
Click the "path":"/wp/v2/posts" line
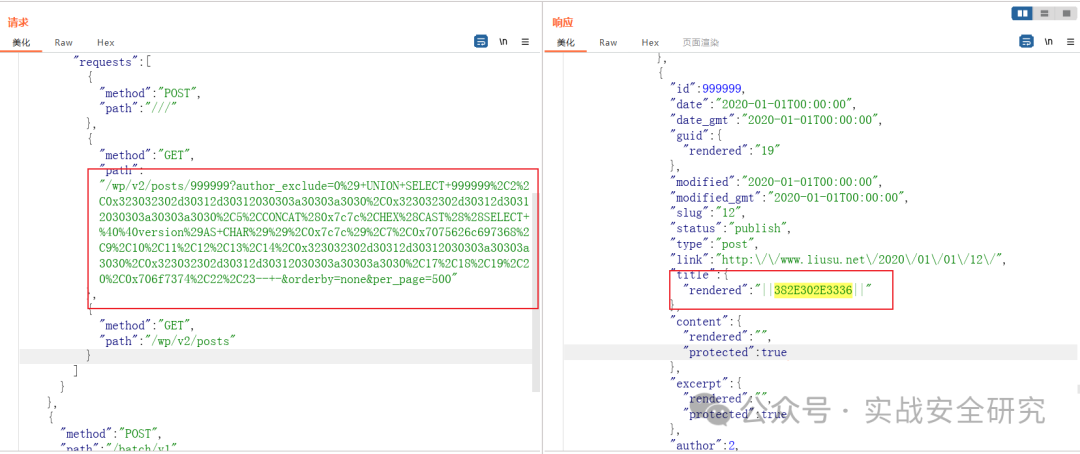pyautogui.click(x=168, y=340)
